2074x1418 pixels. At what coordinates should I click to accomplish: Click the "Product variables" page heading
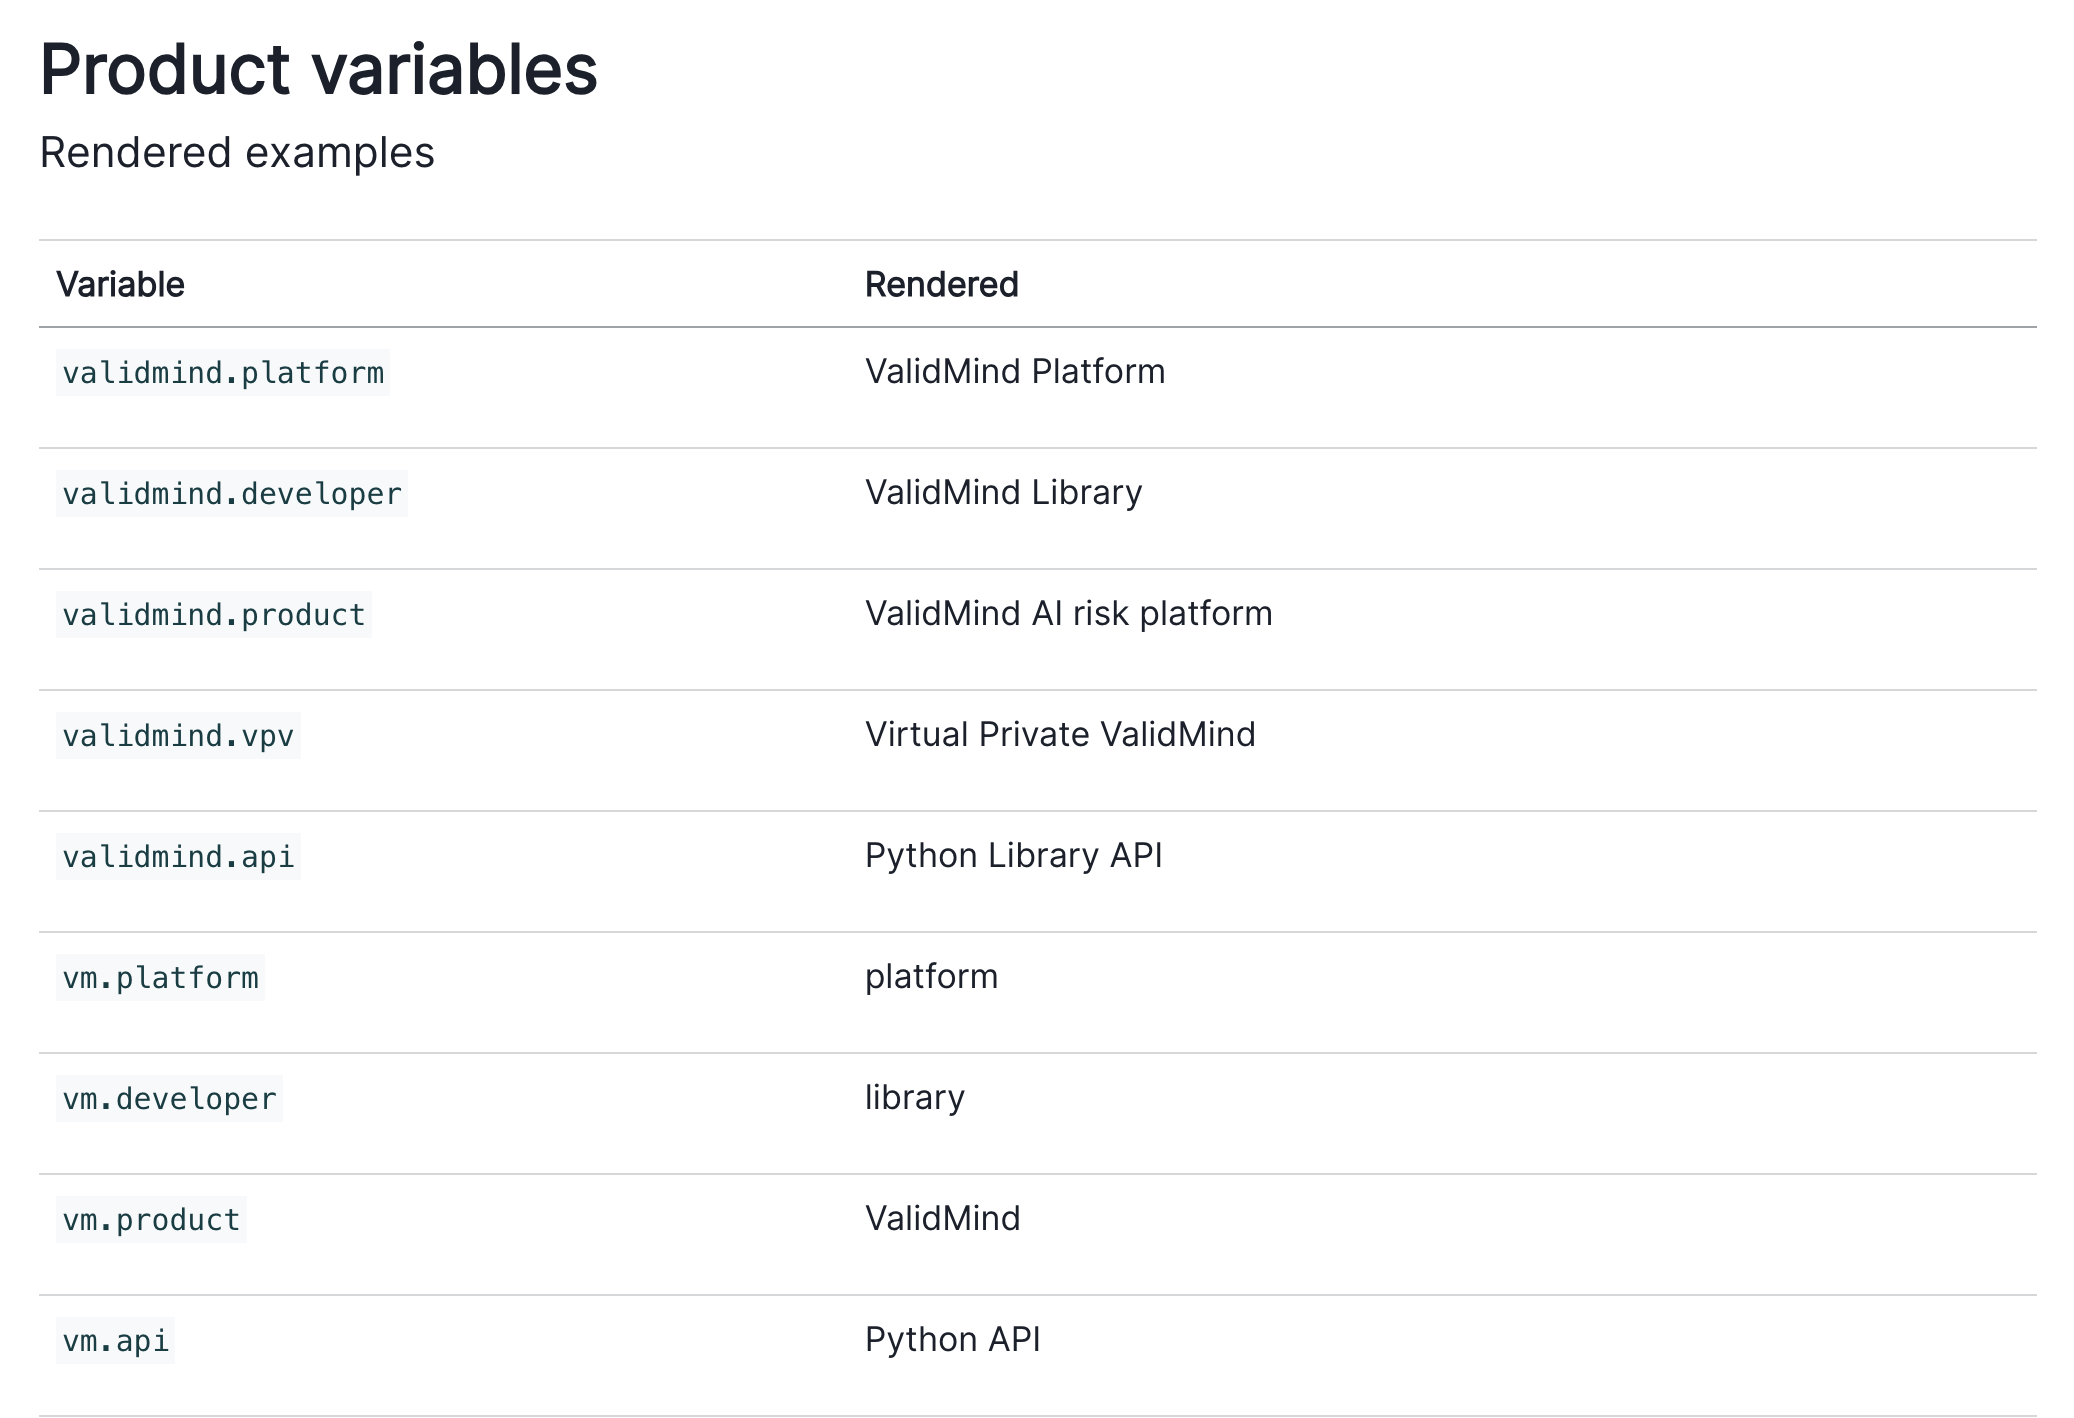[318, 70]
